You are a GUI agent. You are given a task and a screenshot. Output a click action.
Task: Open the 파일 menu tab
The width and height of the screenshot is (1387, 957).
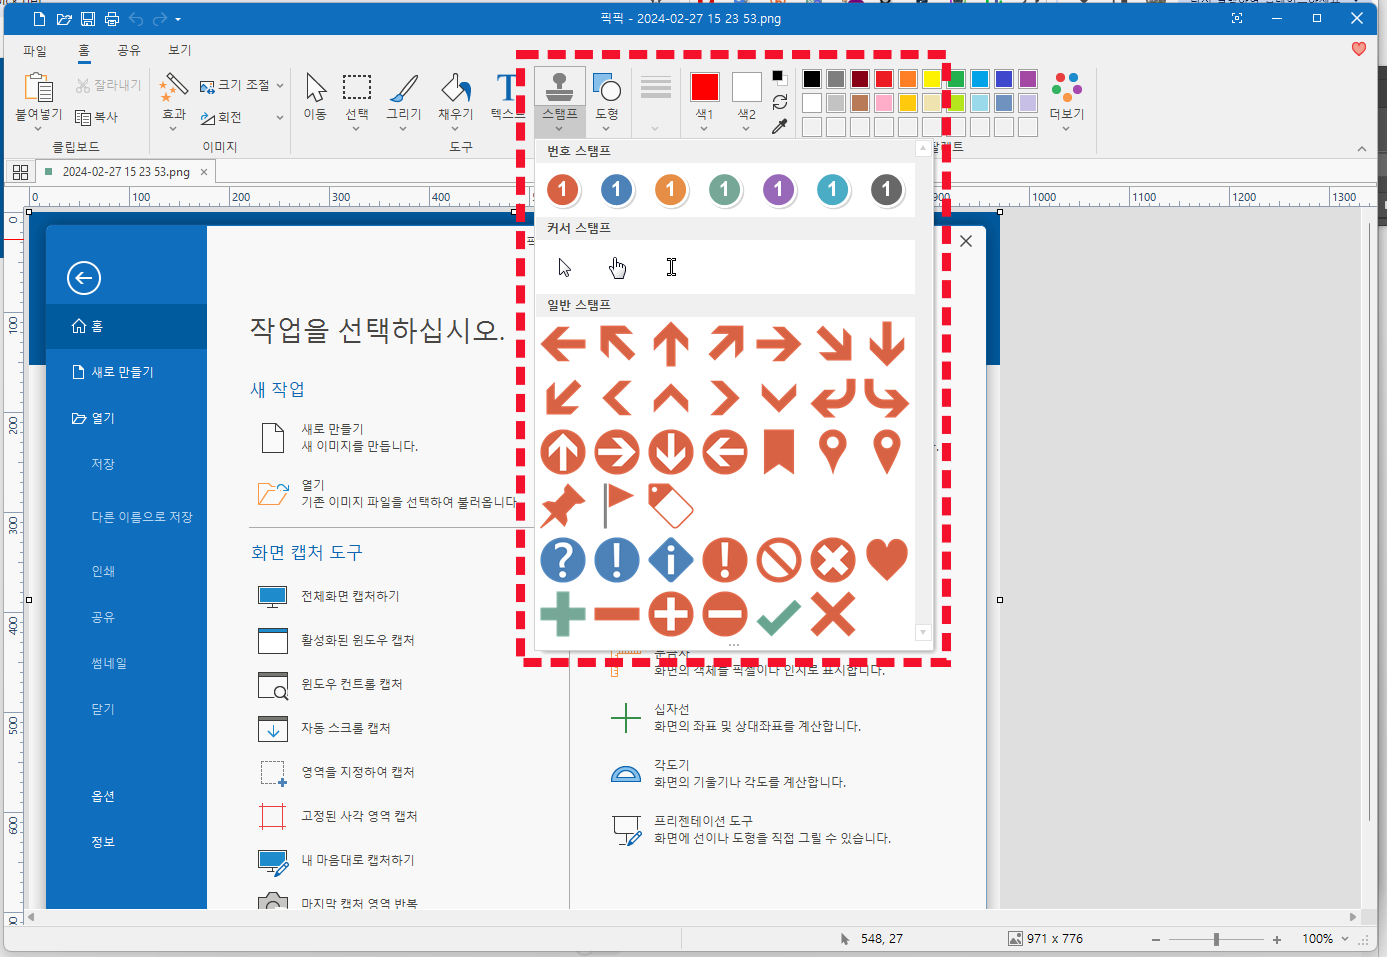[35, 50]
